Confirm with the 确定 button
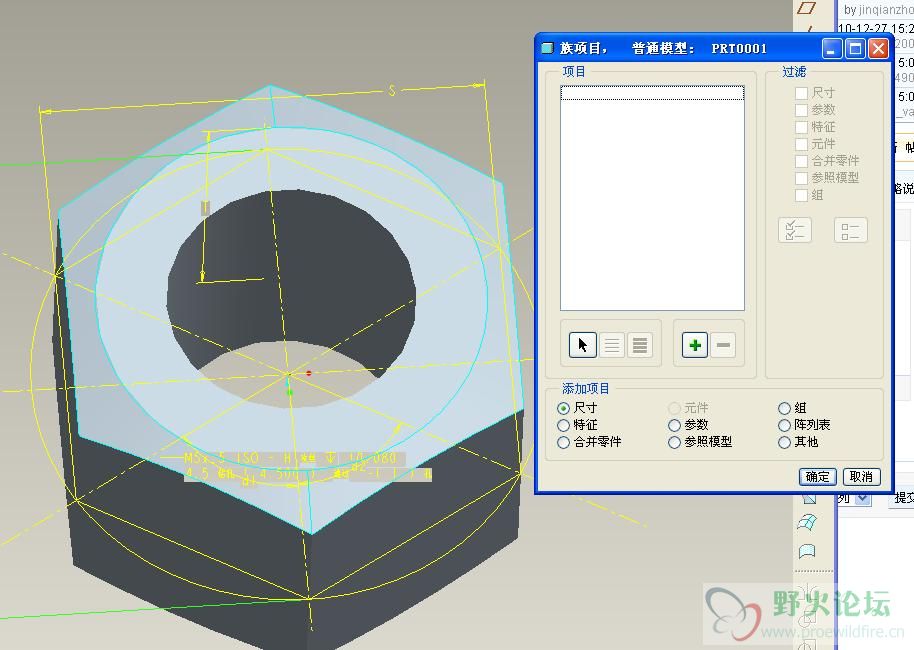 [817, 477]
